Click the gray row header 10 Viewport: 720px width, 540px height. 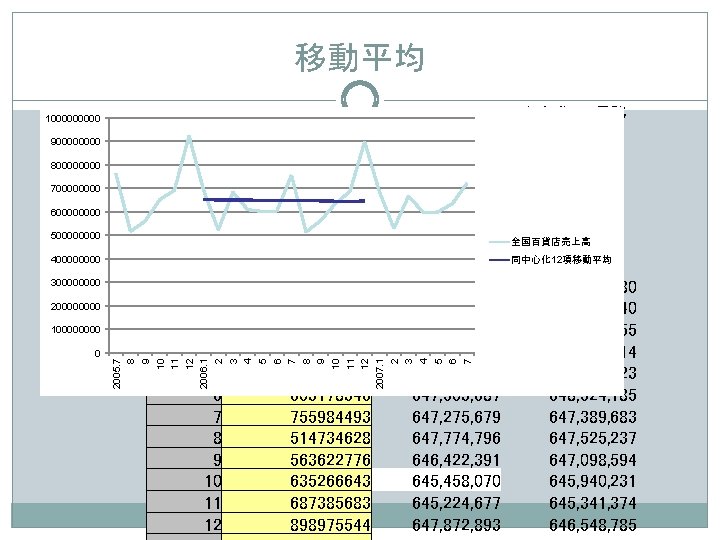tap(184, 480)
